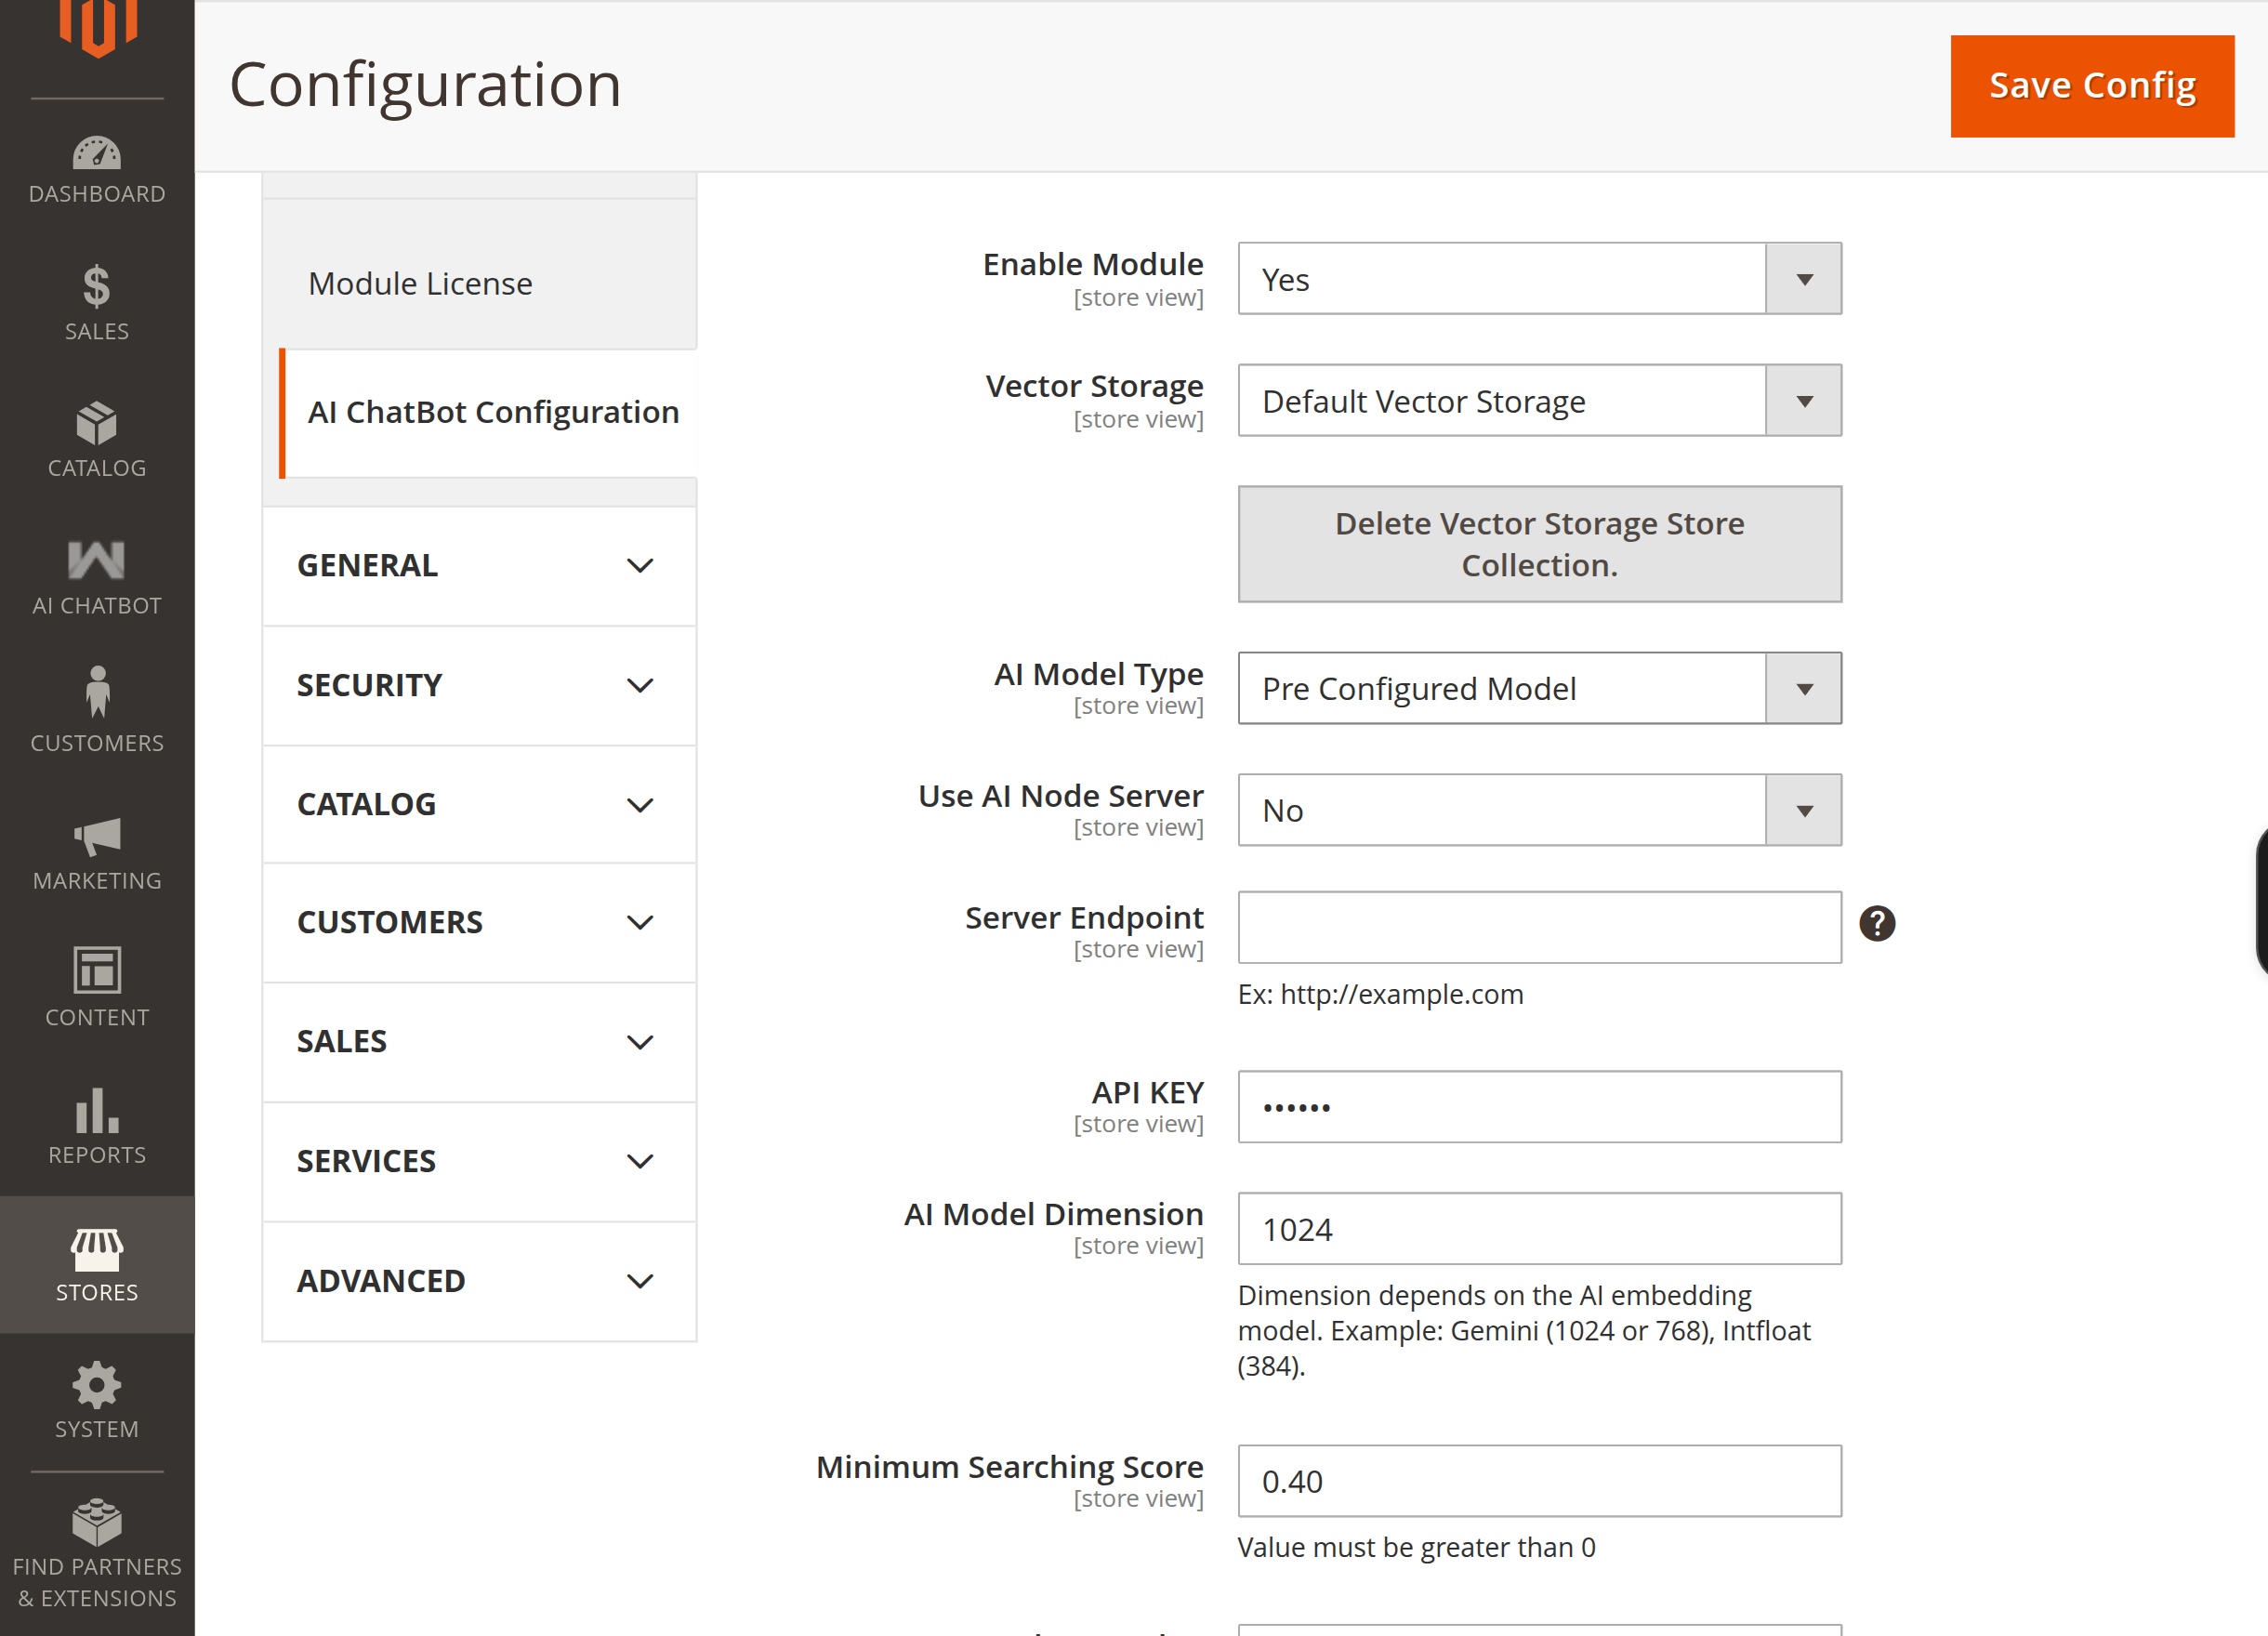
Task: Open the Vector Storage dropdown
Action: 1539,401
